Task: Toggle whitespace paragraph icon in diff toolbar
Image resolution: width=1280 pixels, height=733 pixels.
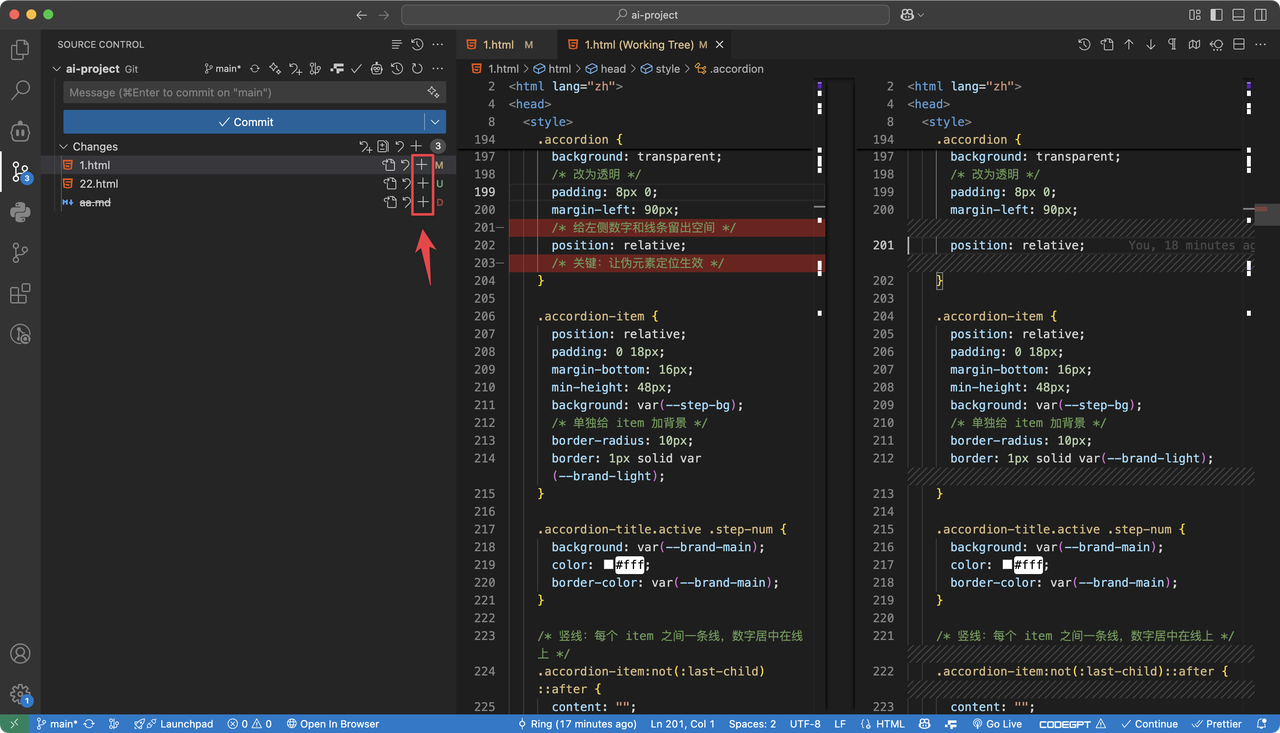Action: tap(1173, 45)
